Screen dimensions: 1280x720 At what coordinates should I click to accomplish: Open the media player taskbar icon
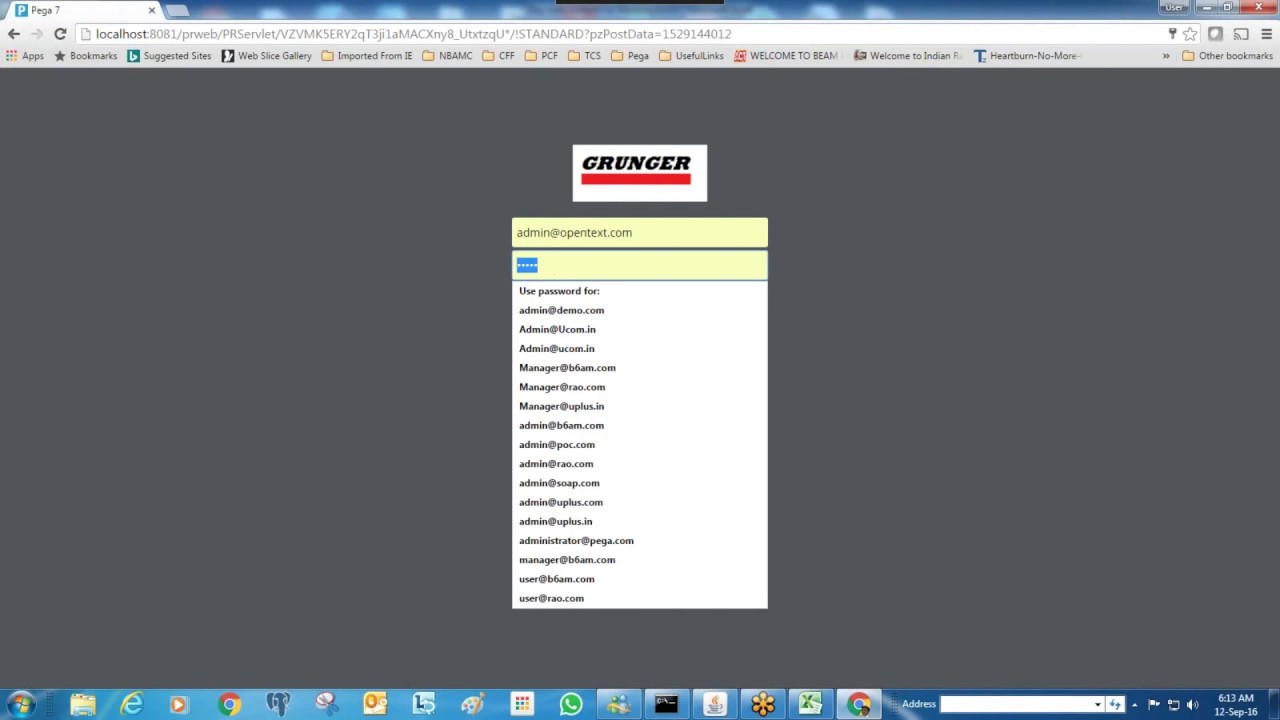[x=180, y=704]
